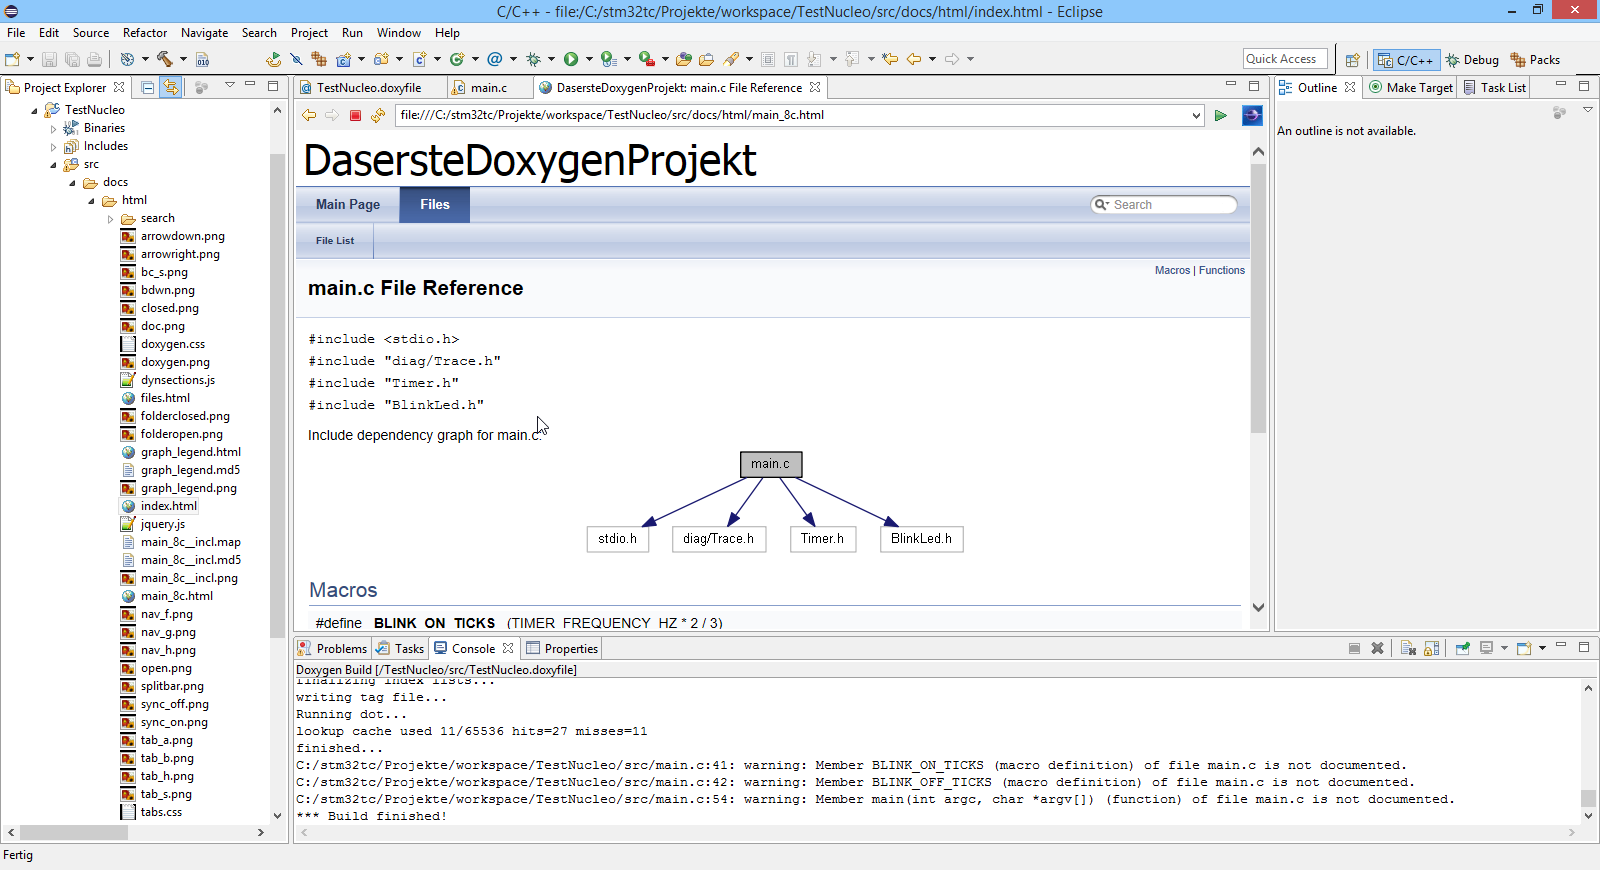This screenshot has width=1600, height=870.
Task: Click the Build hammer icon in the toolbar
Action: click(165, 59)
